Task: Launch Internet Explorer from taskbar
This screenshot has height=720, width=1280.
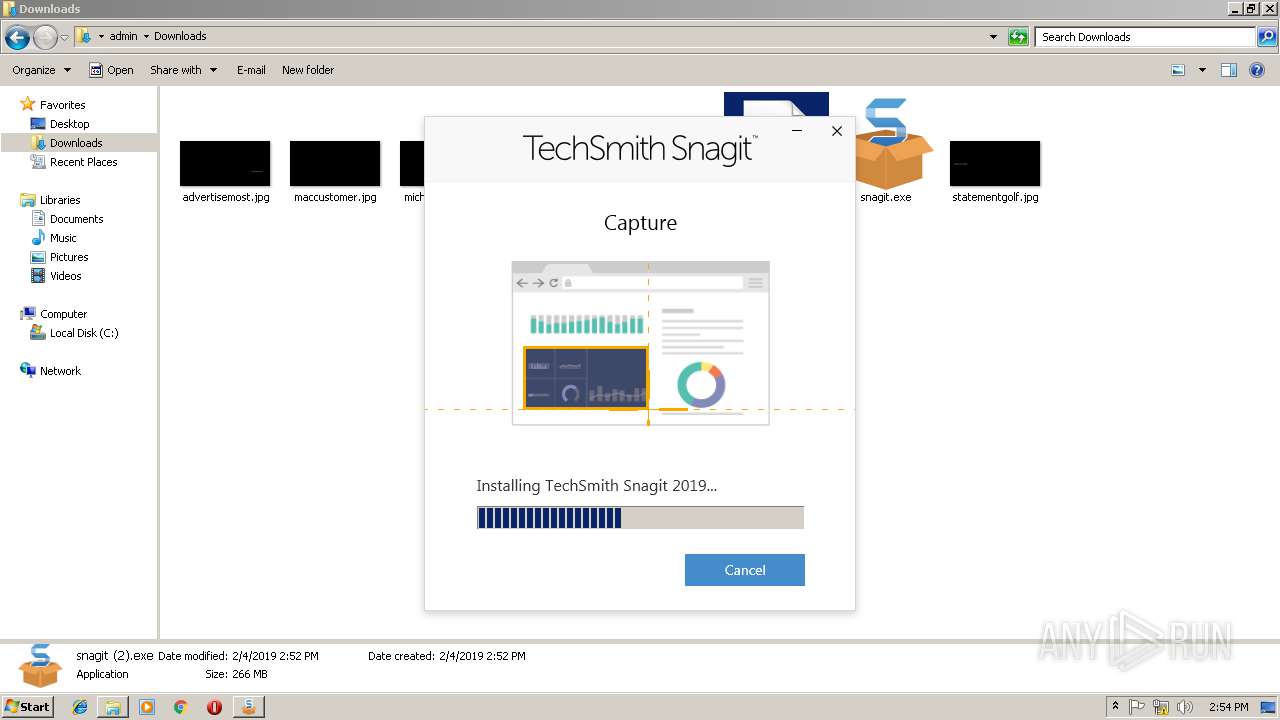Action: point(80,707)
